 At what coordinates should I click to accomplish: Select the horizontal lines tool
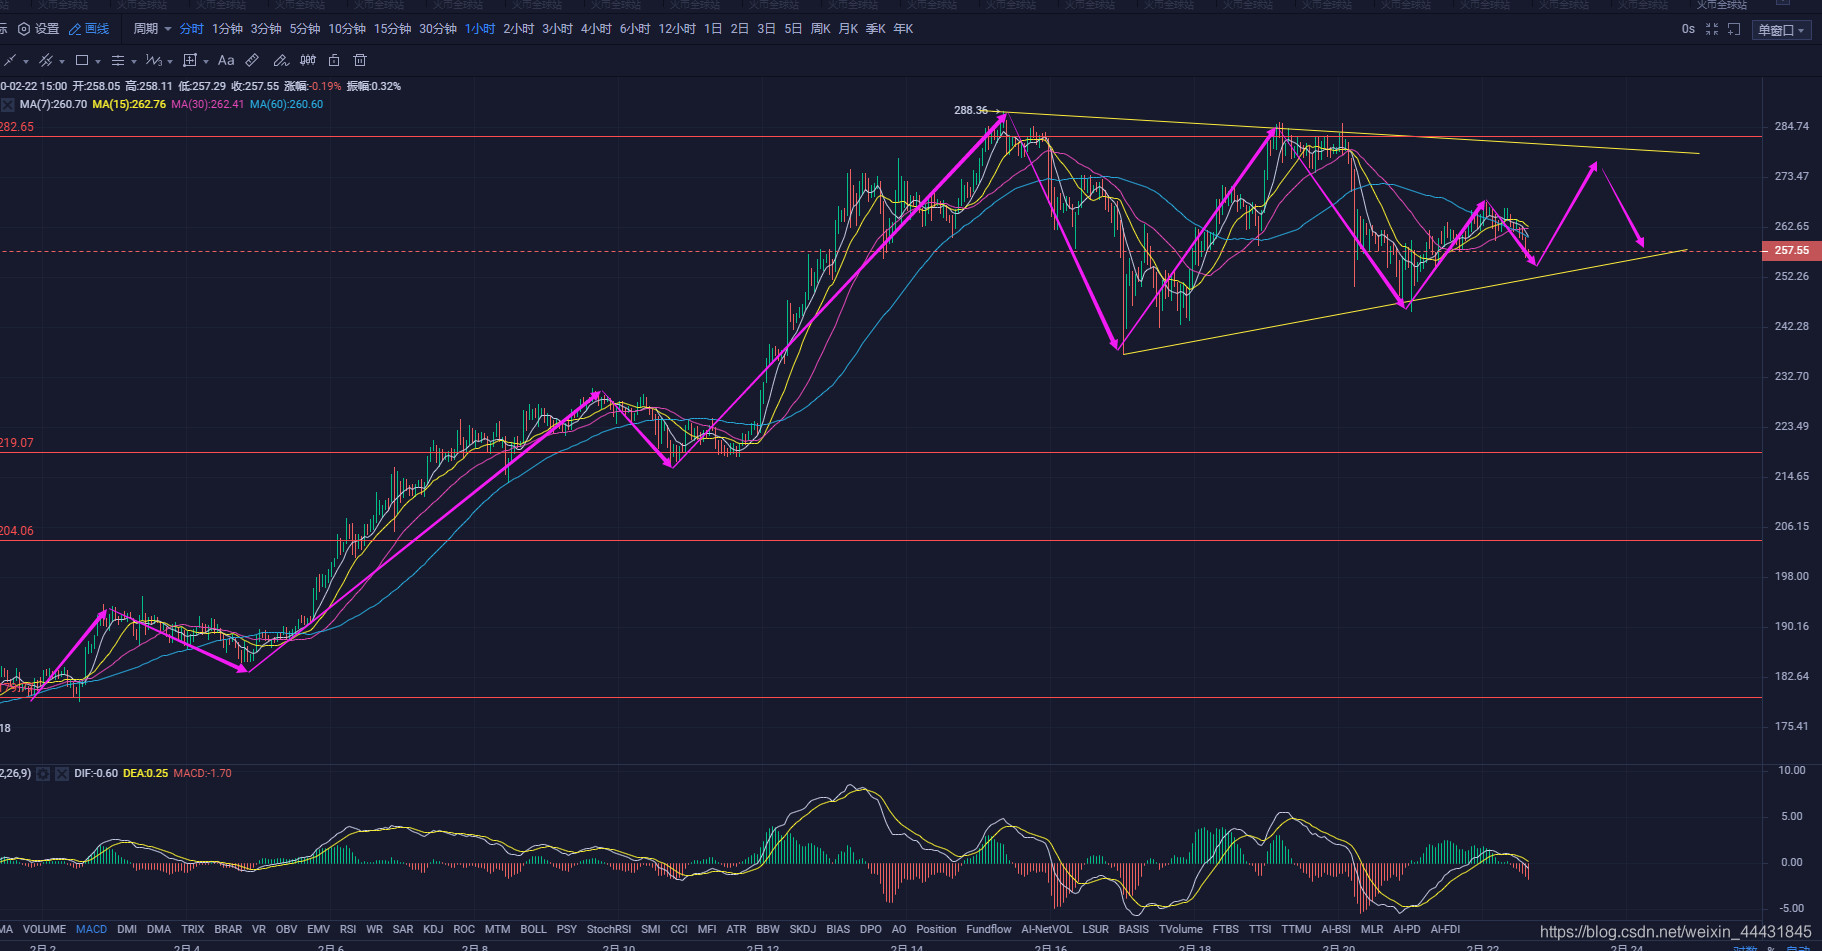coord(118,60)
